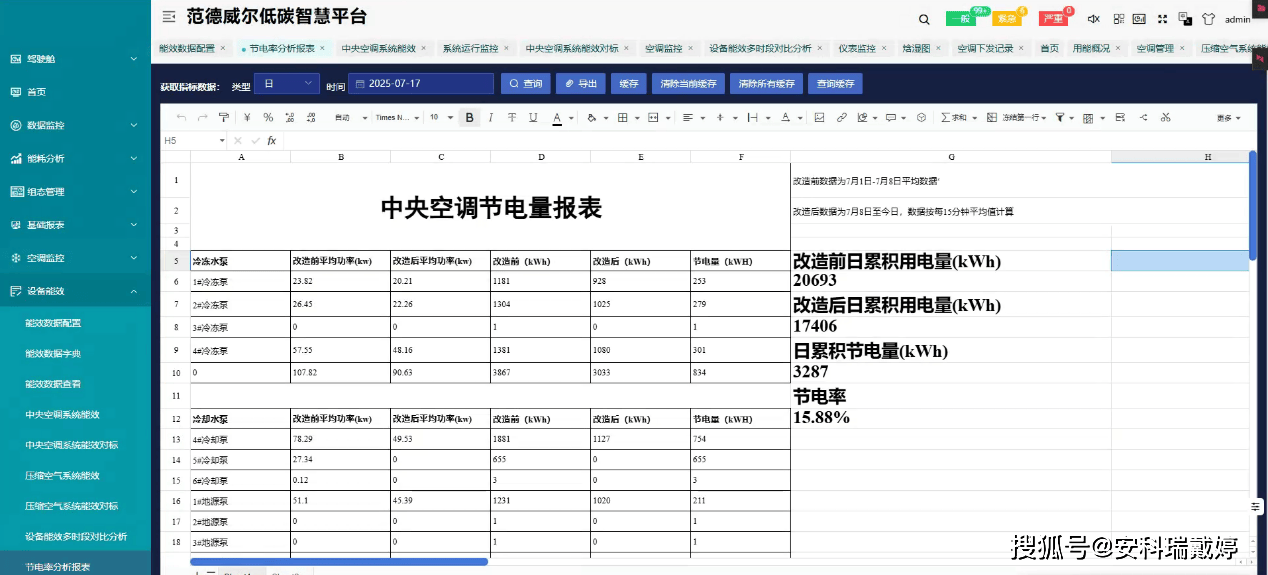Toggle strikethrough formatting
The image size is (1268, 575).
[512, 118]
